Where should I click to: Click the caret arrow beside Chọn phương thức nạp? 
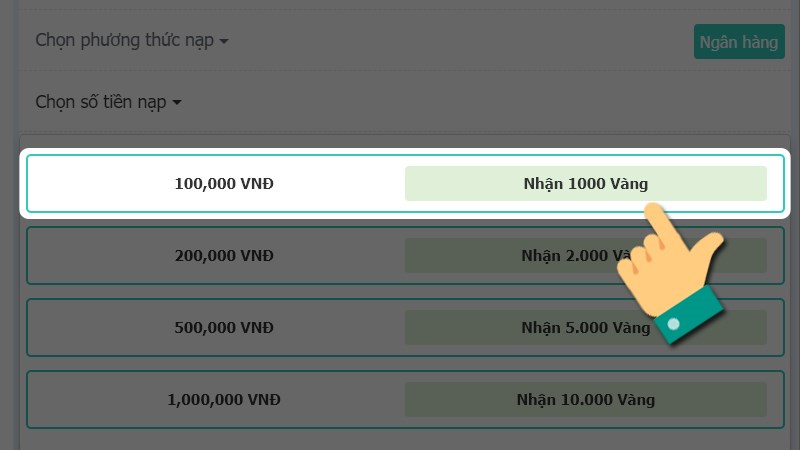point(224,41)
